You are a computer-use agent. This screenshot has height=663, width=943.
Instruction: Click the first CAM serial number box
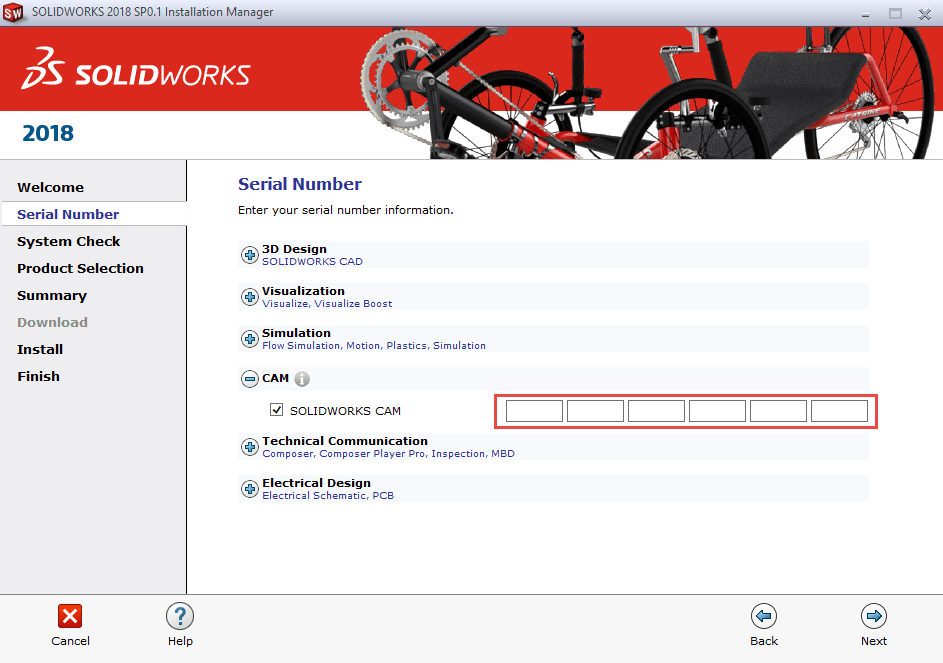click(534, 411)
